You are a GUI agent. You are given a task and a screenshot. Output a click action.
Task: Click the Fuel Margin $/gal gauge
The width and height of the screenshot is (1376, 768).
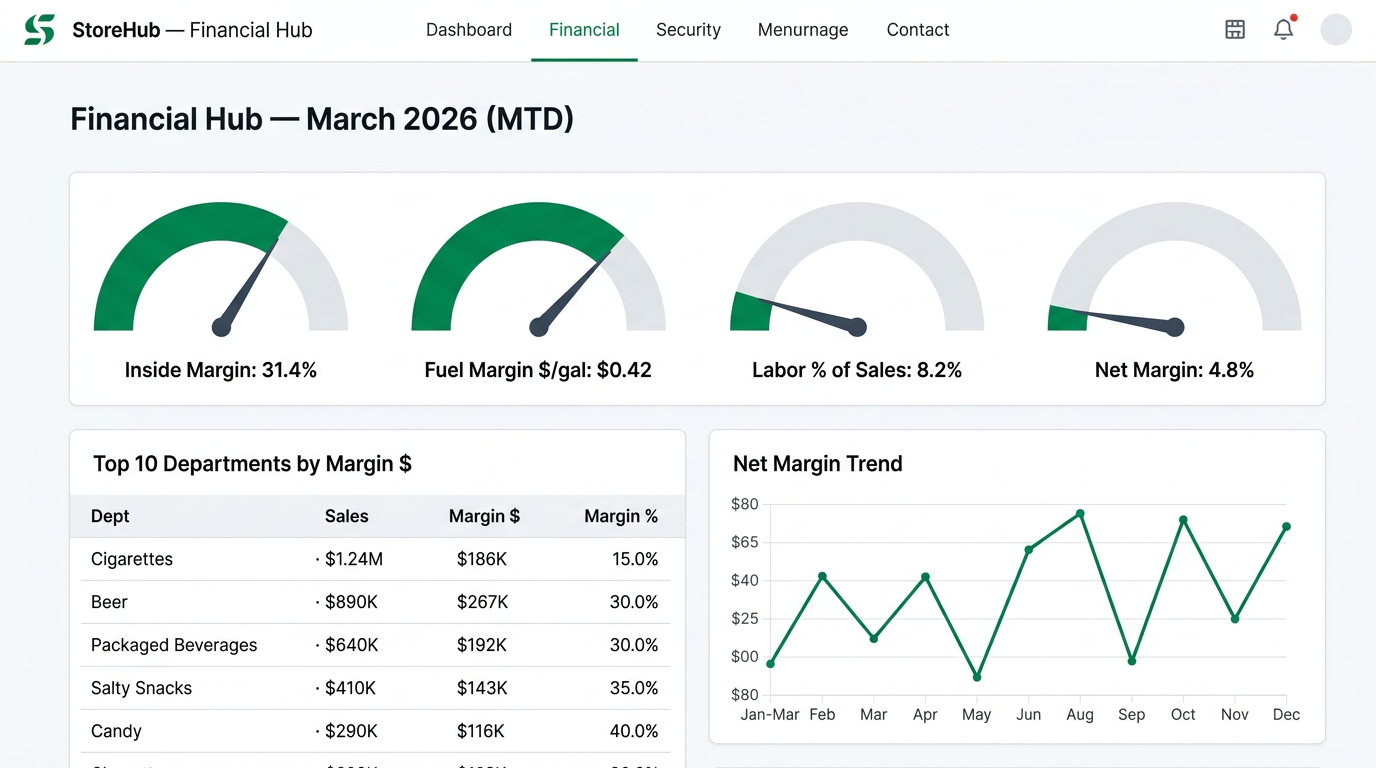[538, 268]
